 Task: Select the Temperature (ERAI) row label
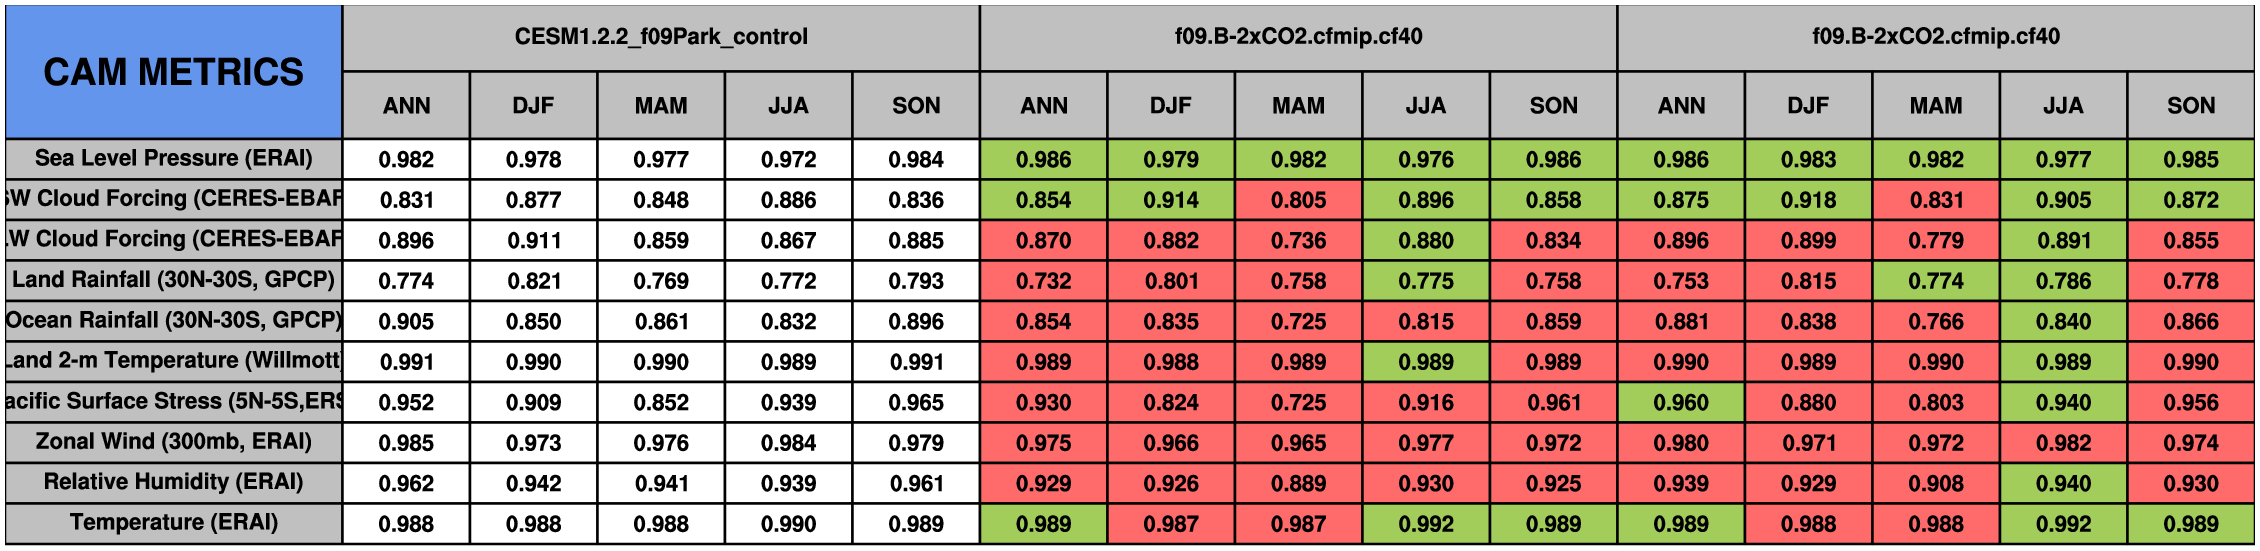(173, 523)
